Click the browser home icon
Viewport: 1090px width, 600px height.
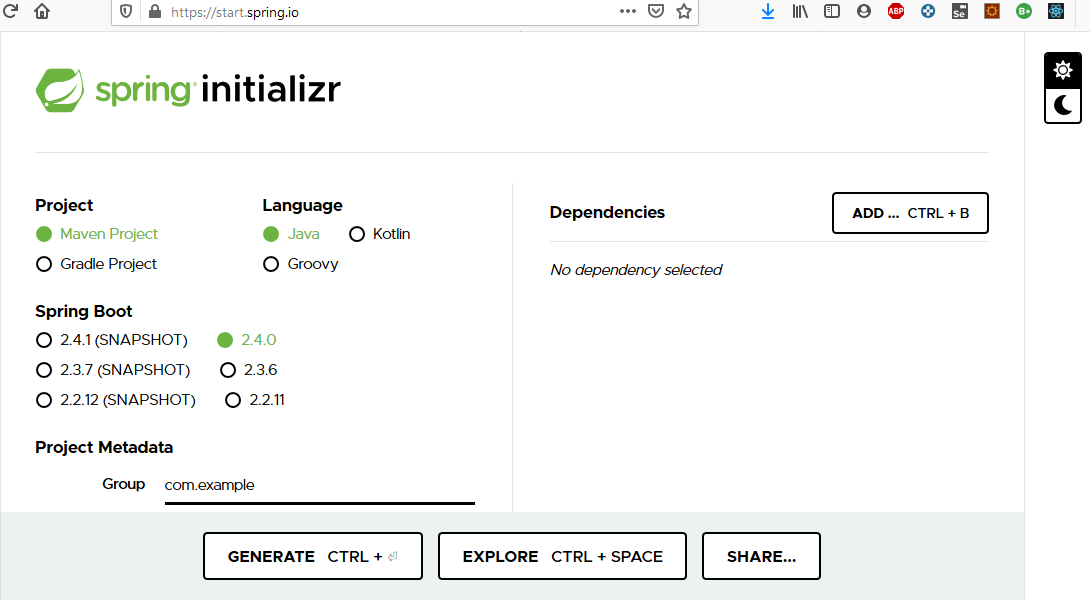[x=42, y=11]
